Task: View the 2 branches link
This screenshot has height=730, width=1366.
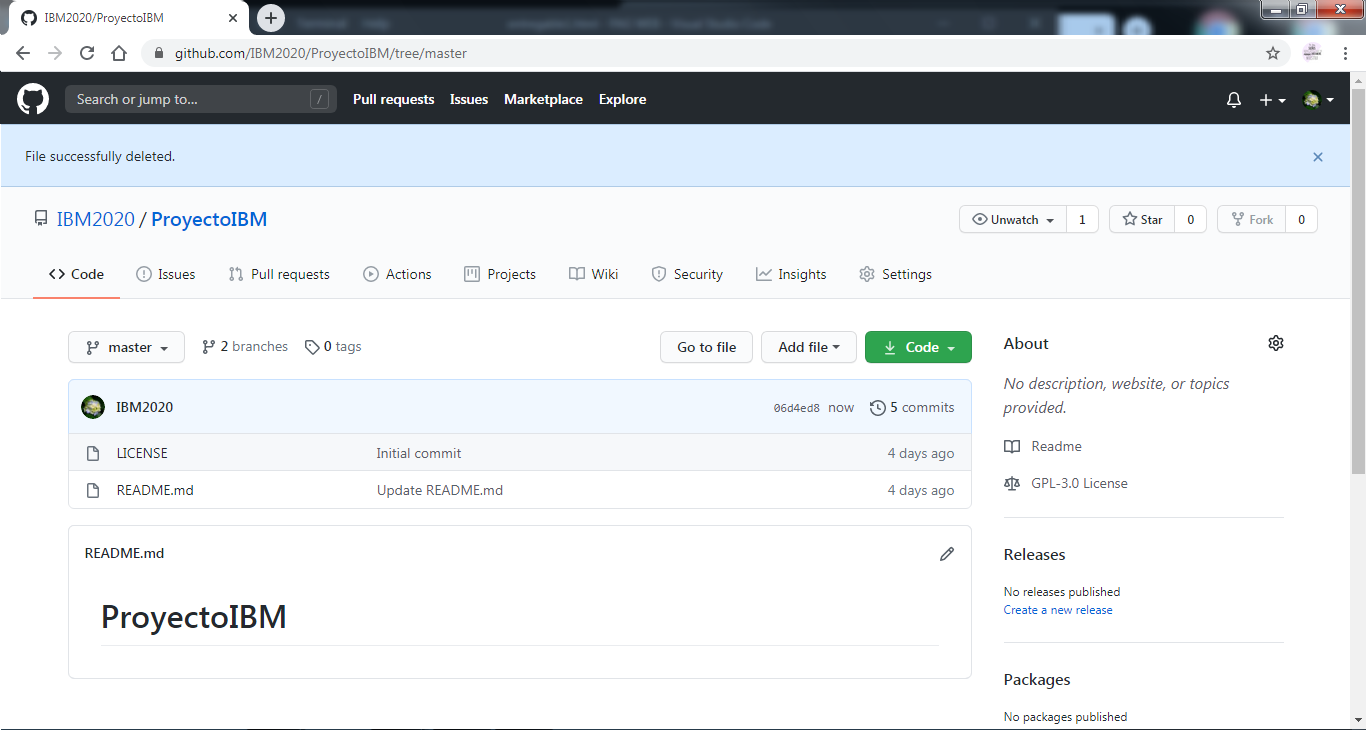Action: [245, 347]
